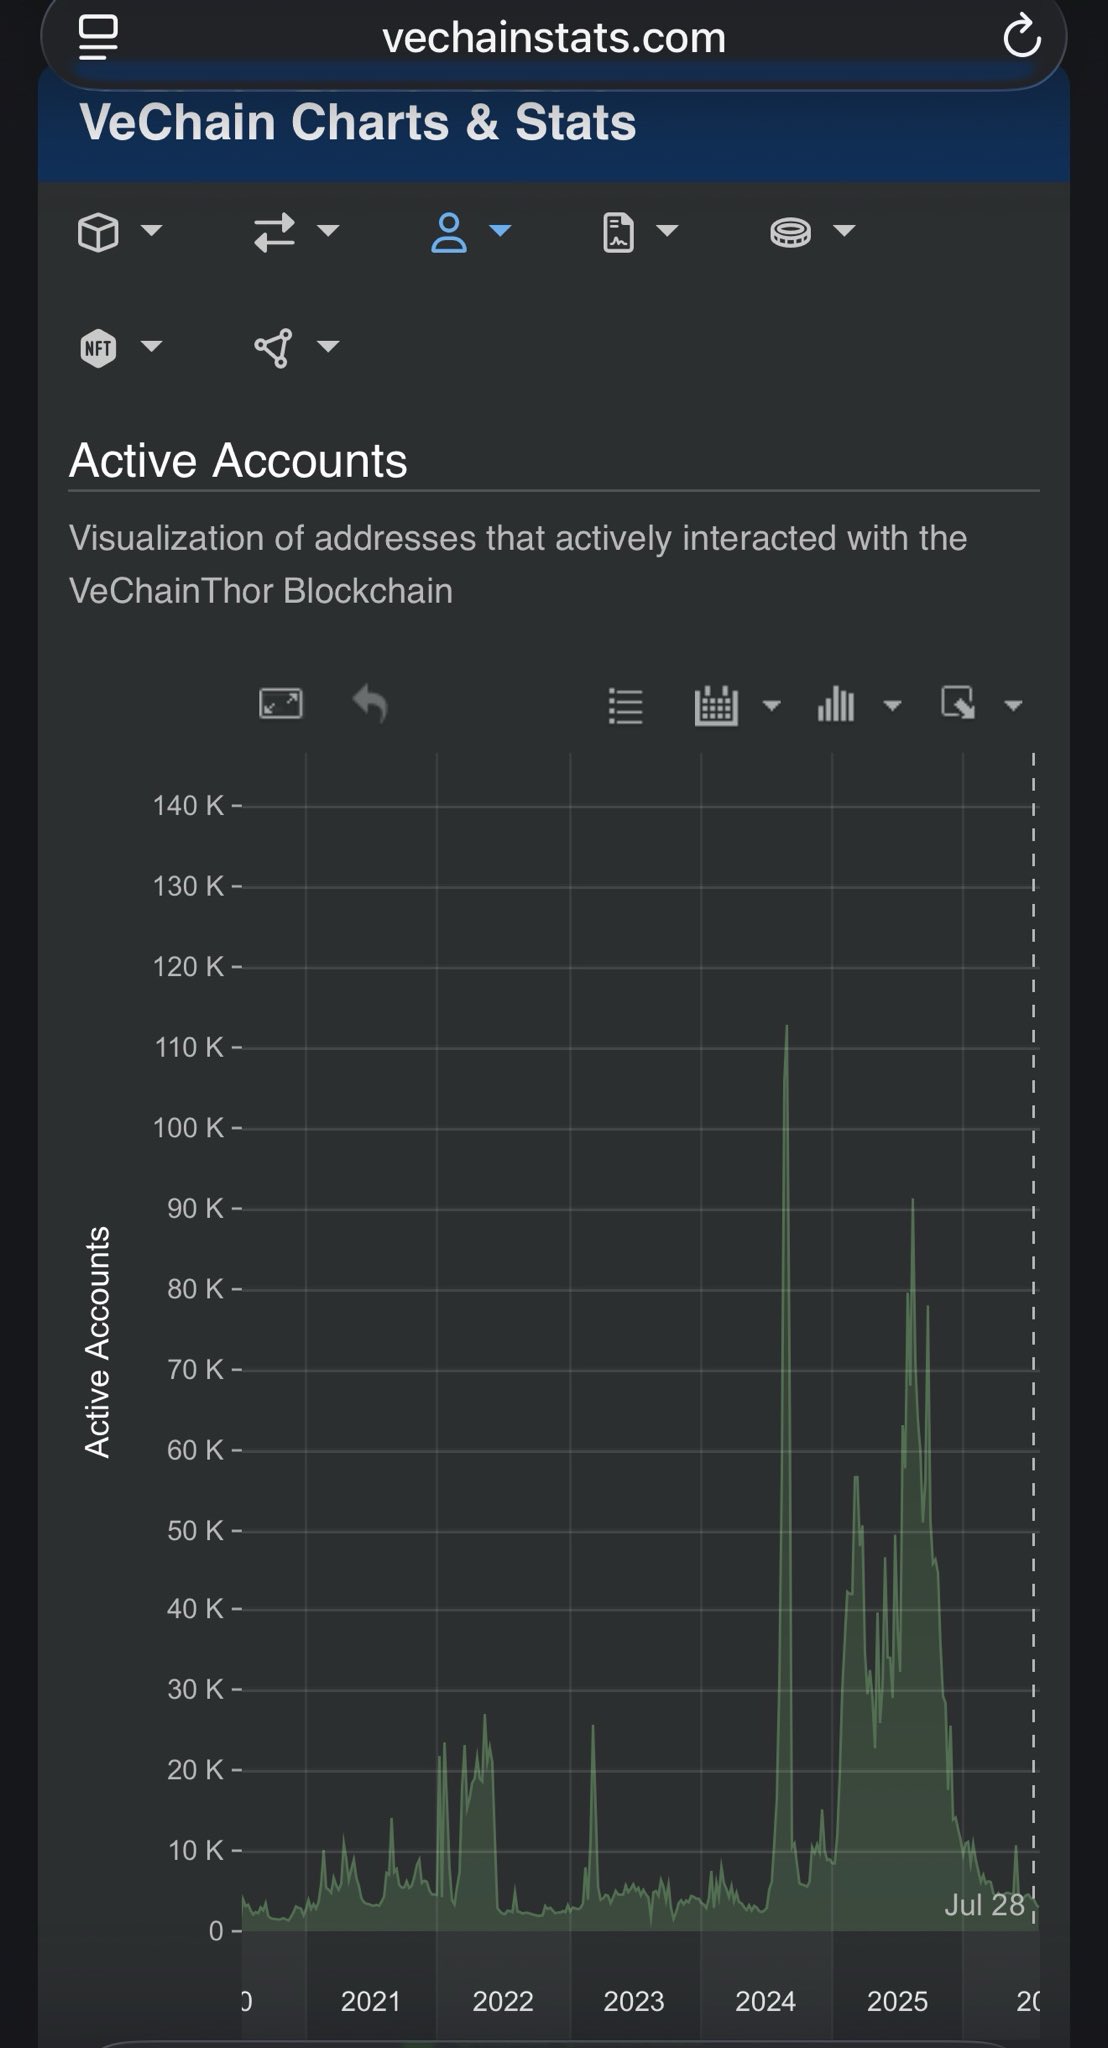Click VeChain Charts & Stats header title

click(x=358, y=123)
